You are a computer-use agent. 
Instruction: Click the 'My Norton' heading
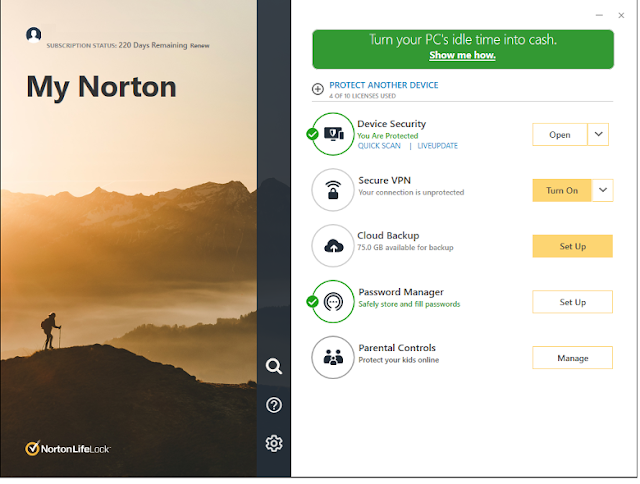coord(101,87)
